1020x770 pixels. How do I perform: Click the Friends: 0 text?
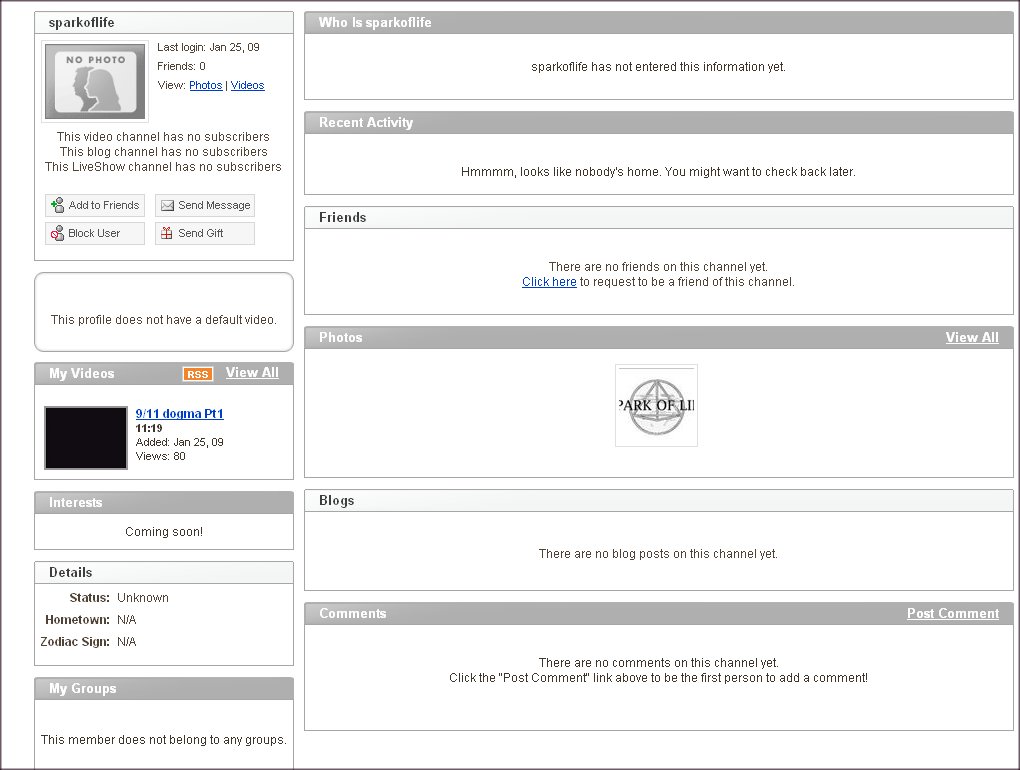pyautogui.click(x=181, y=66)
